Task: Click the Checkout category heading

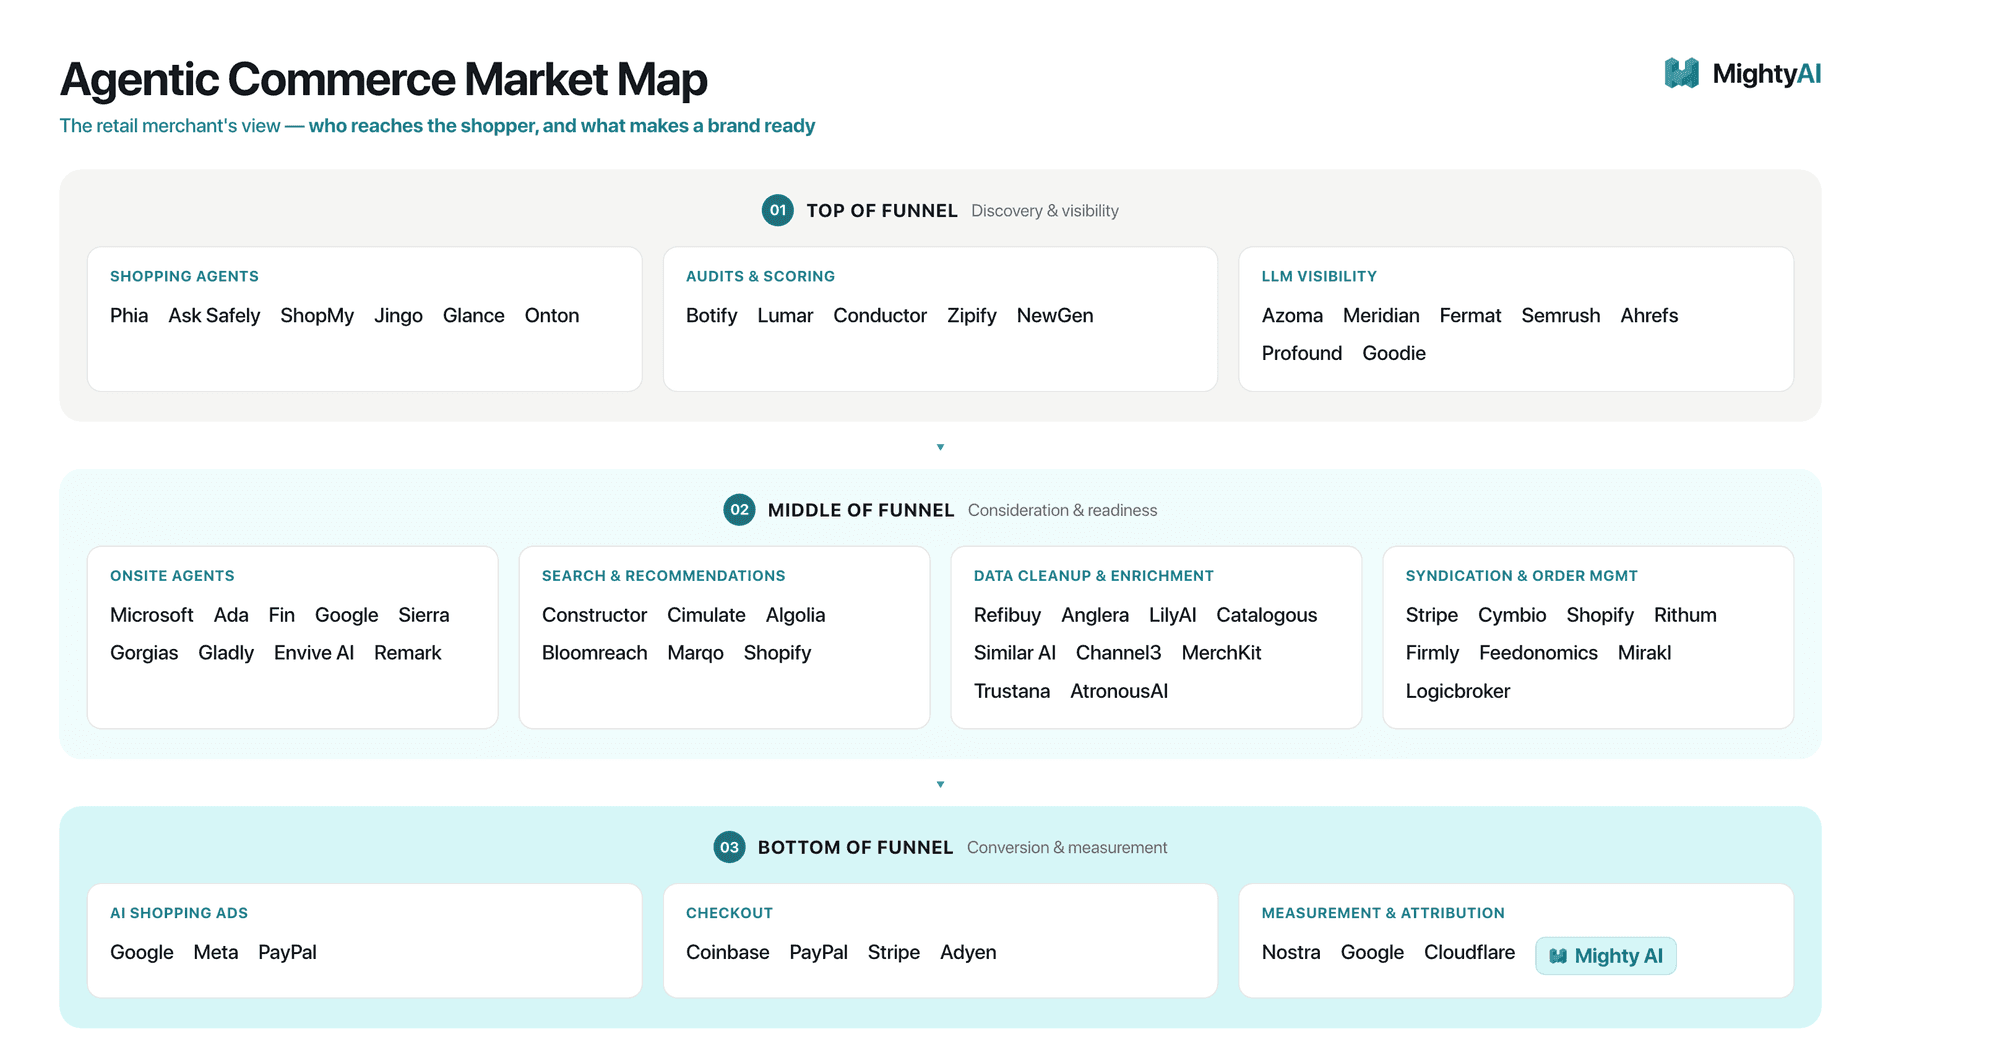Action: pyautogui.click(x=729, y=913)
